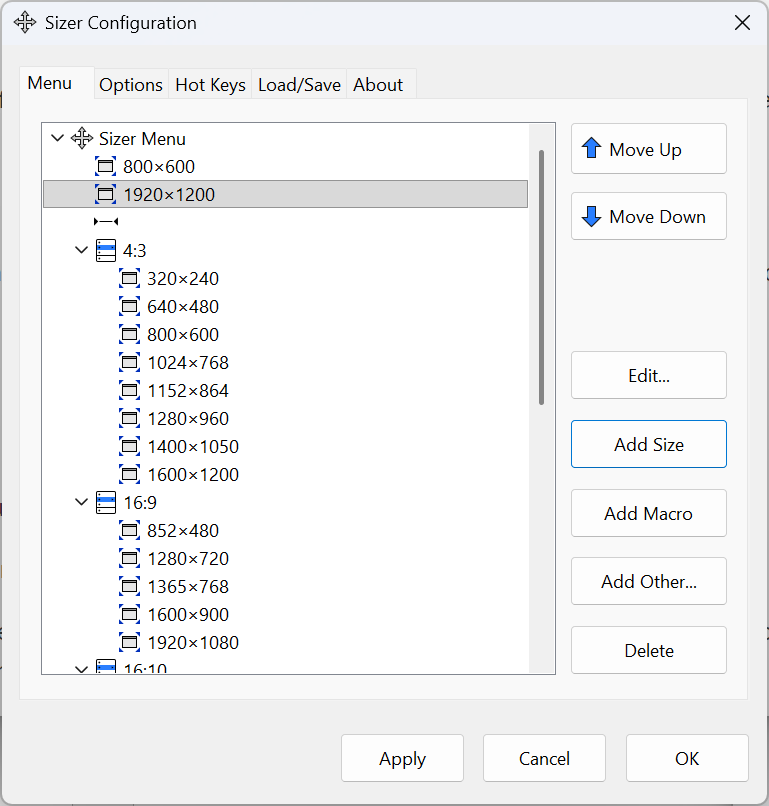Select the 640×480 size entry
The height and width of the screenshot is (806, 769).
point(183,306)
